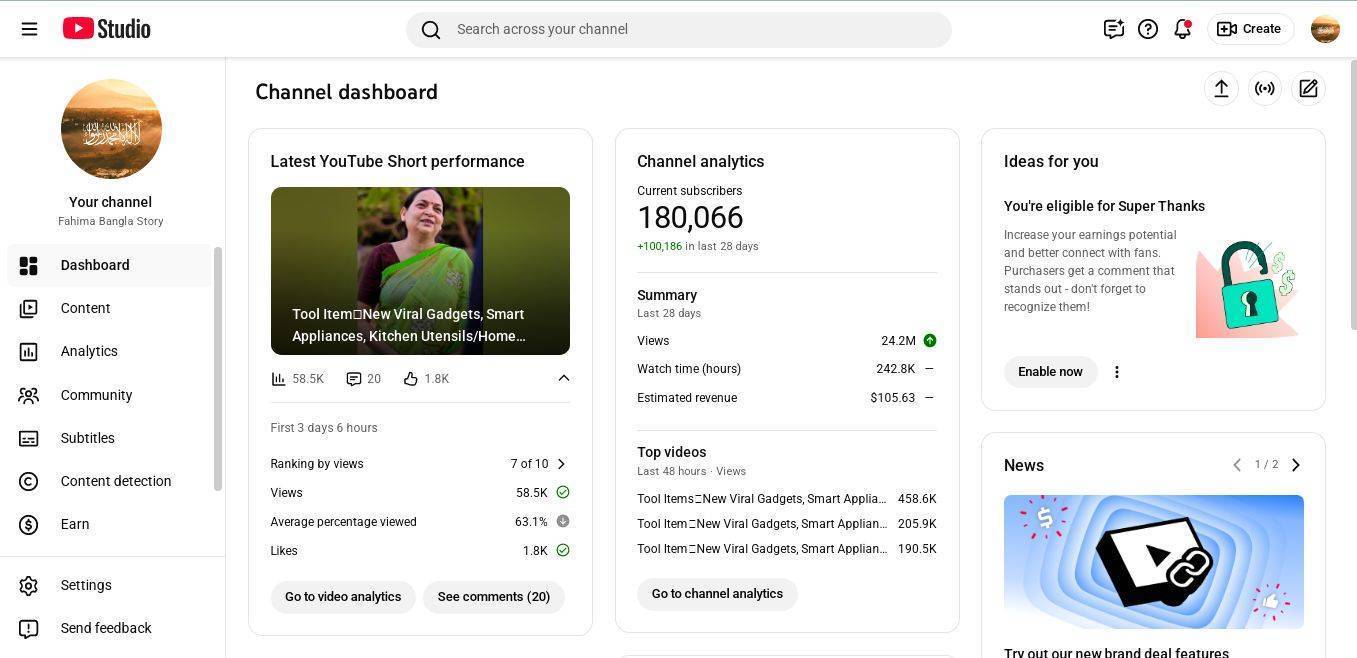Toggle the hamburger navigation menu

tap(29, 29)
